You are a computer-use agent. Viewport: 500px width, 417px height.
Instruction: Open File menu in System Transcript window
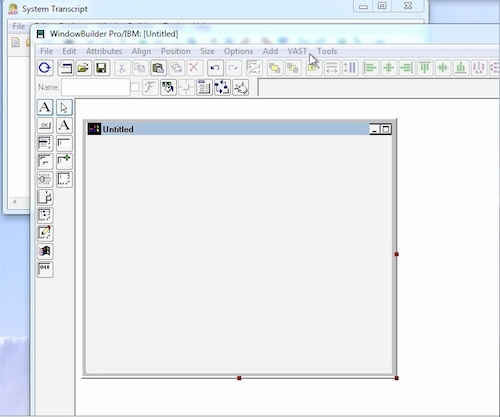pyautogui.click(x=19, y=26)
